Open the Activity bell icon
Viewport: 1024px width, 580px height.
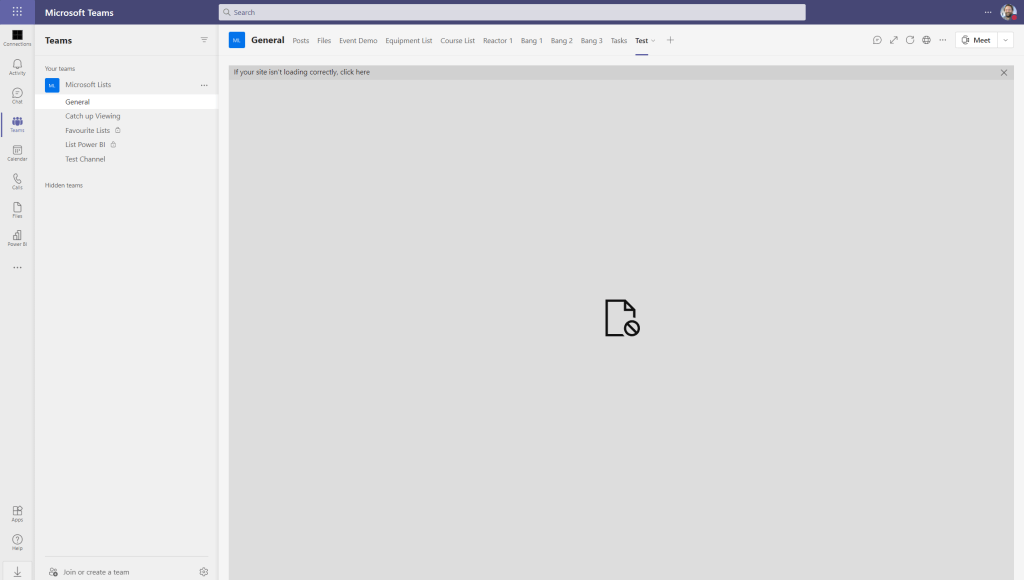click(17, 67)
